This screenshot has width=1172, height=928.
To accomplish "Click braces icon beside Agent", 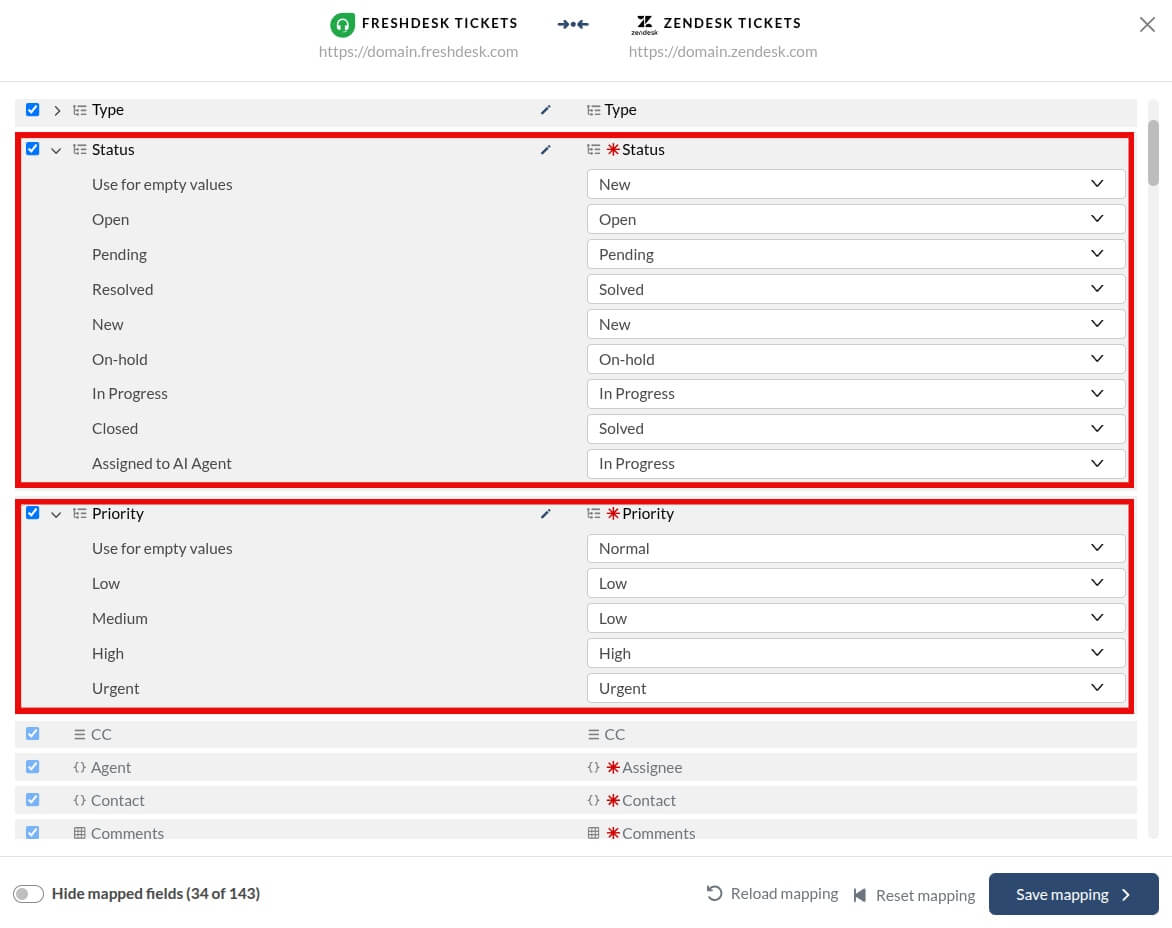I will (x=79, y=767).
